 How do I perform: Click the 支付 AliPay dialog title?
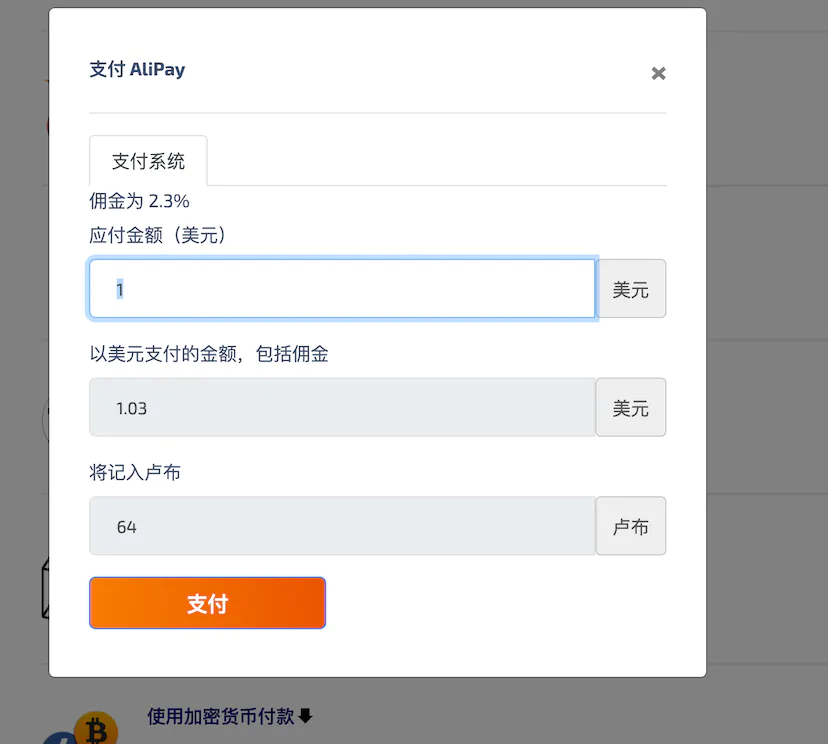[137, 69]
